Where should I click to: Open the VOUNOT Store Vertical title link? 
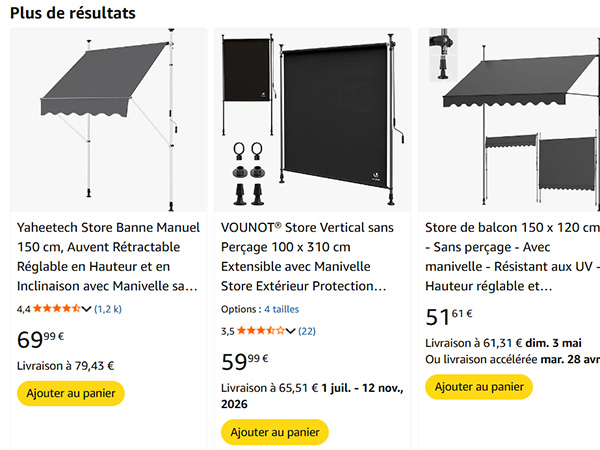(x=312, y=257)
